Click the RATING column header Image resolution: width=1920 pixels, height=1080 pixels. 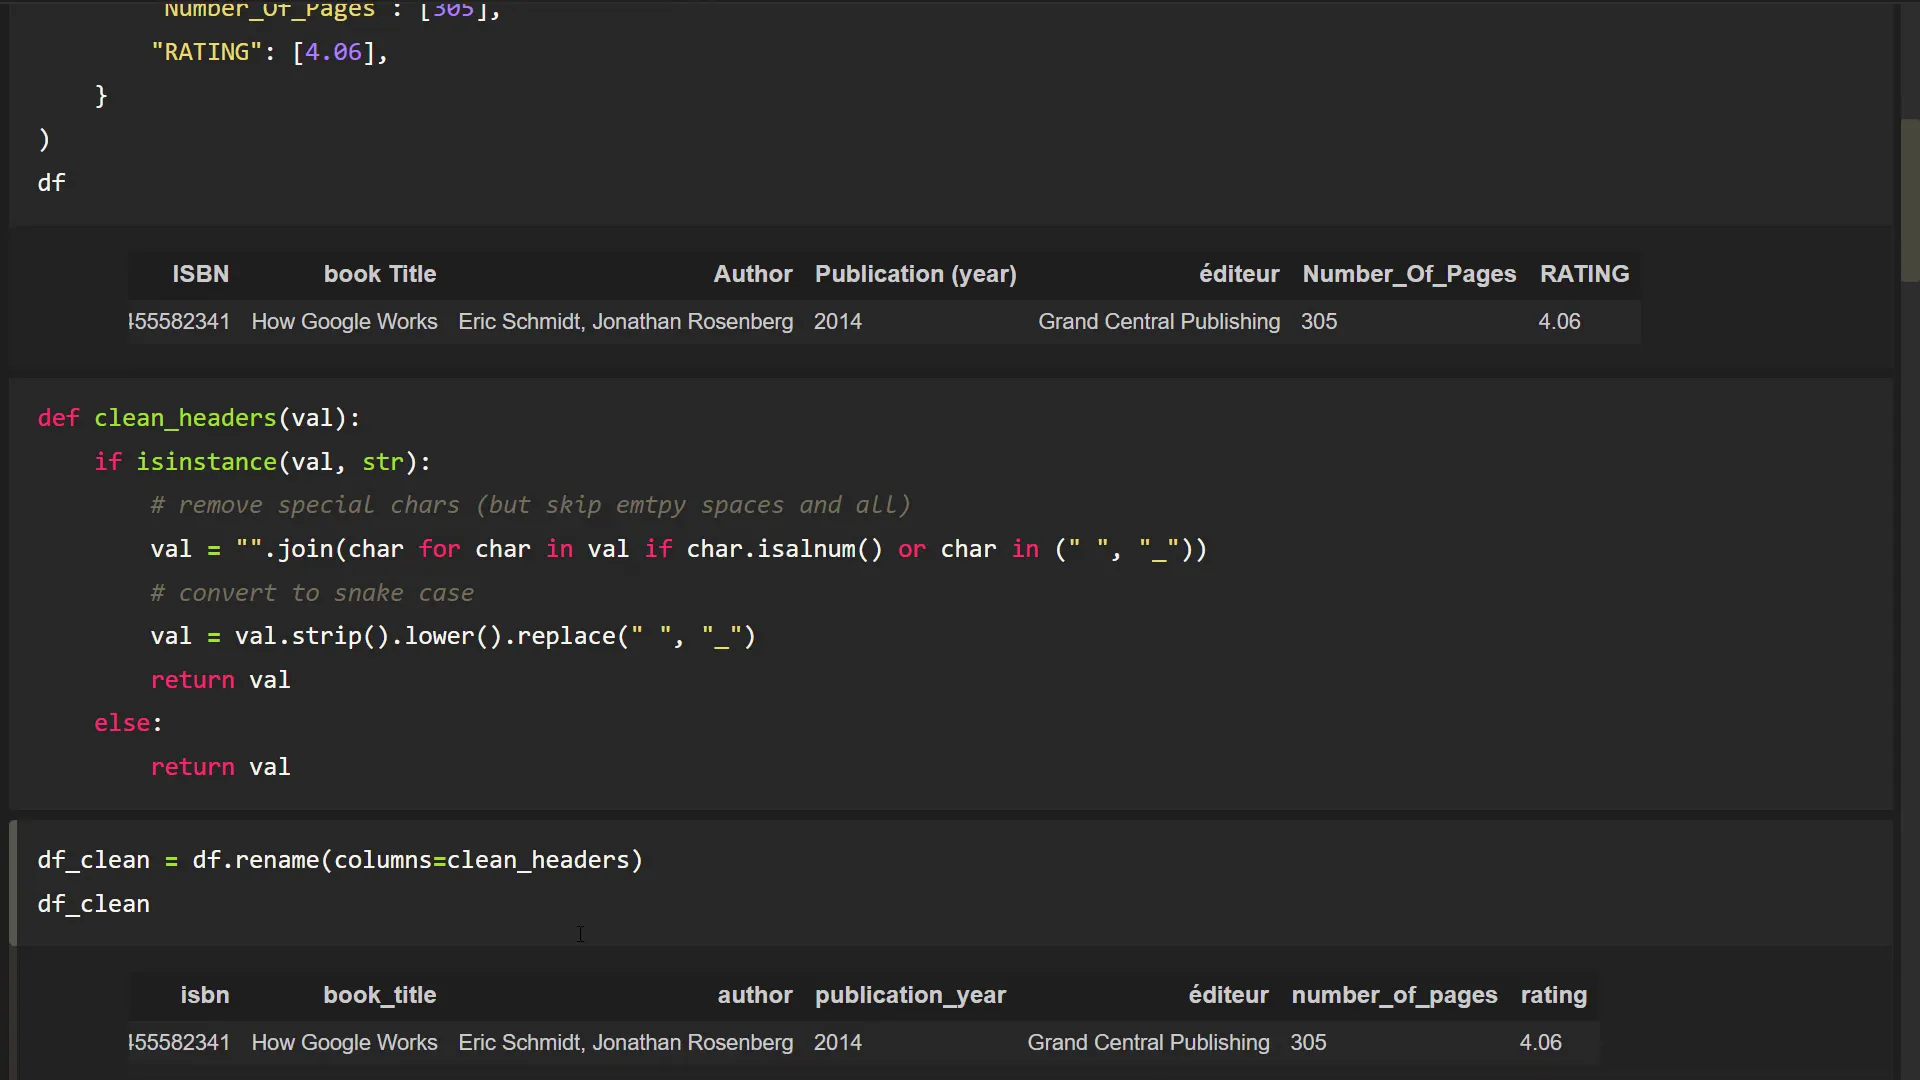(x=1584, y=274)
